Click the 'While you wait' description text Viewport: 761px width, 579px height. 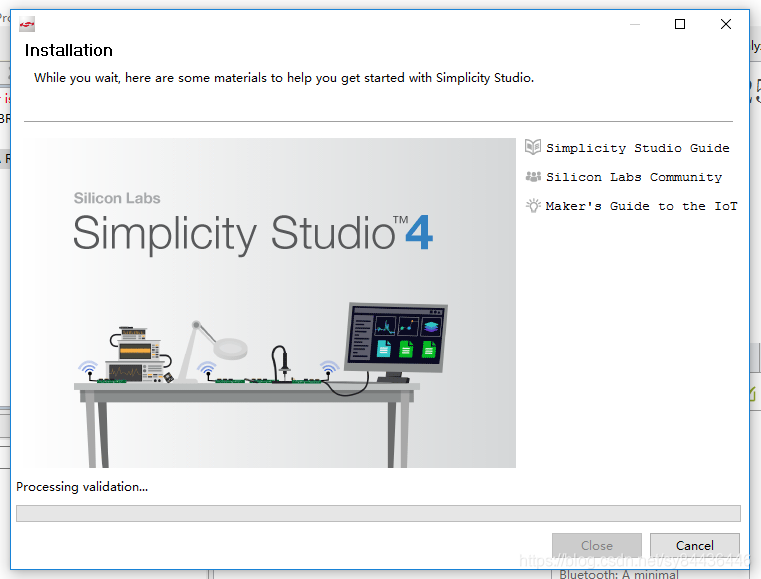tap(284, 78)
